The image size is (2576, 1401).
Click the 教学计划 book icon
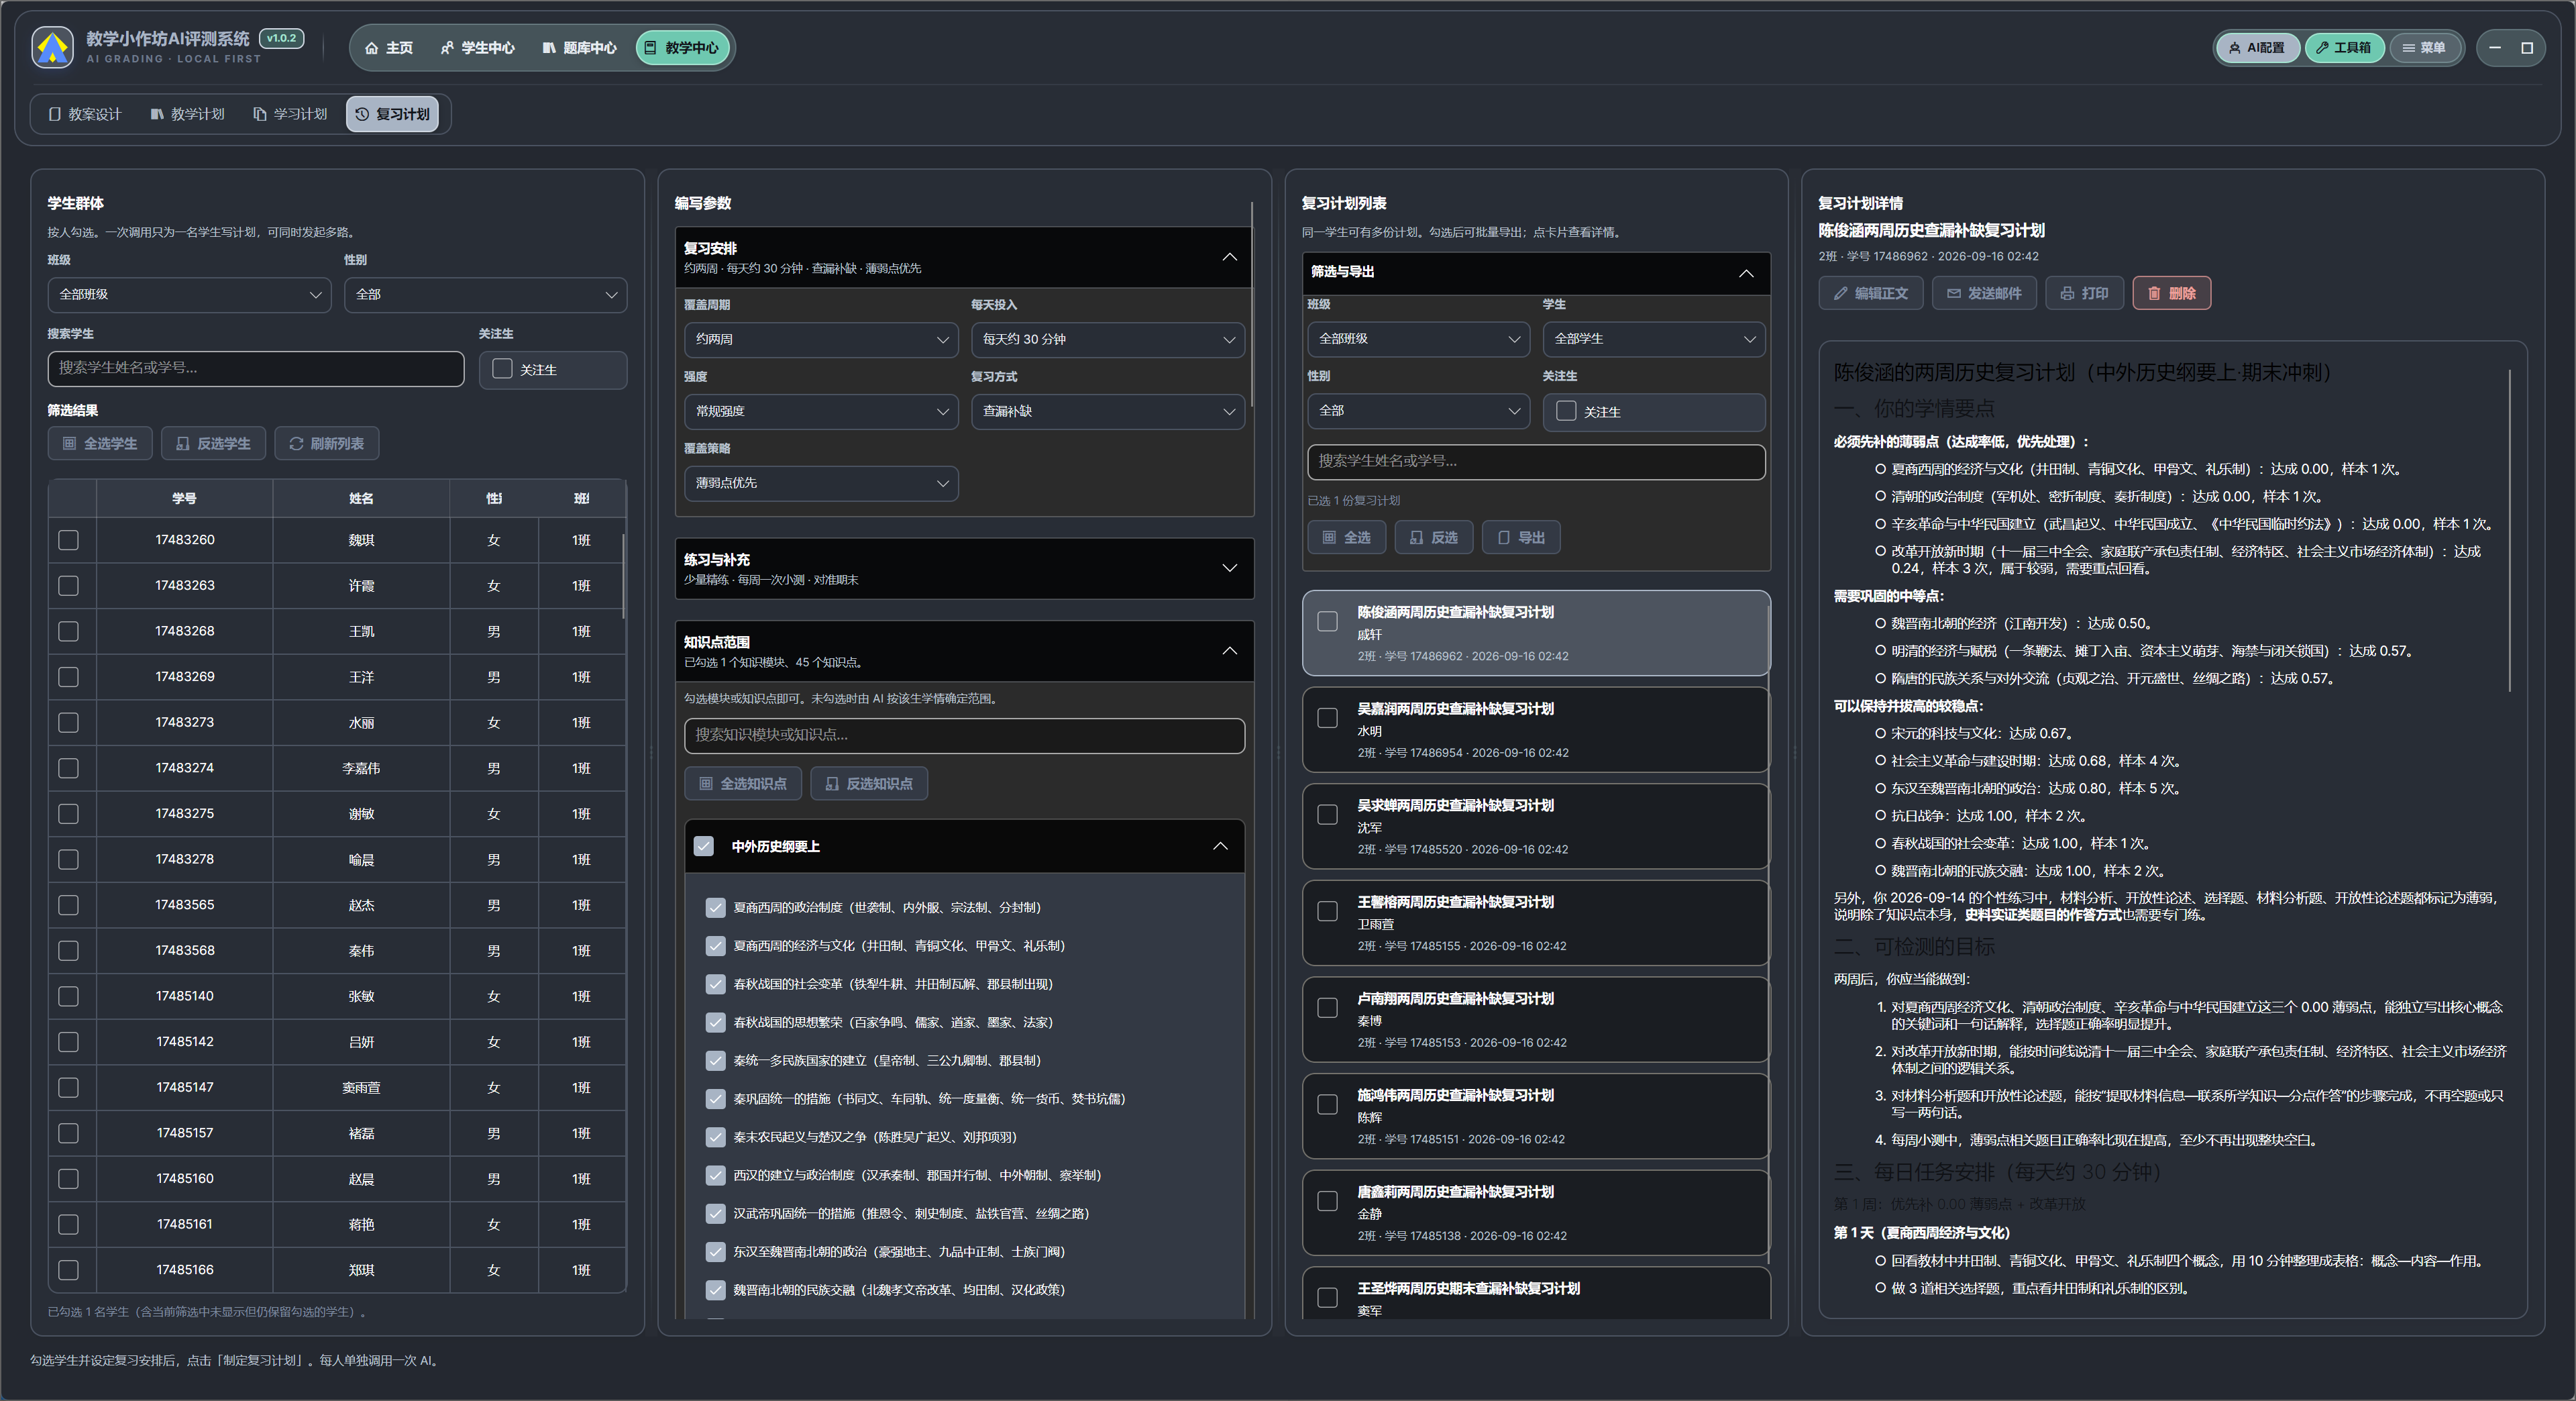point(157,114)
